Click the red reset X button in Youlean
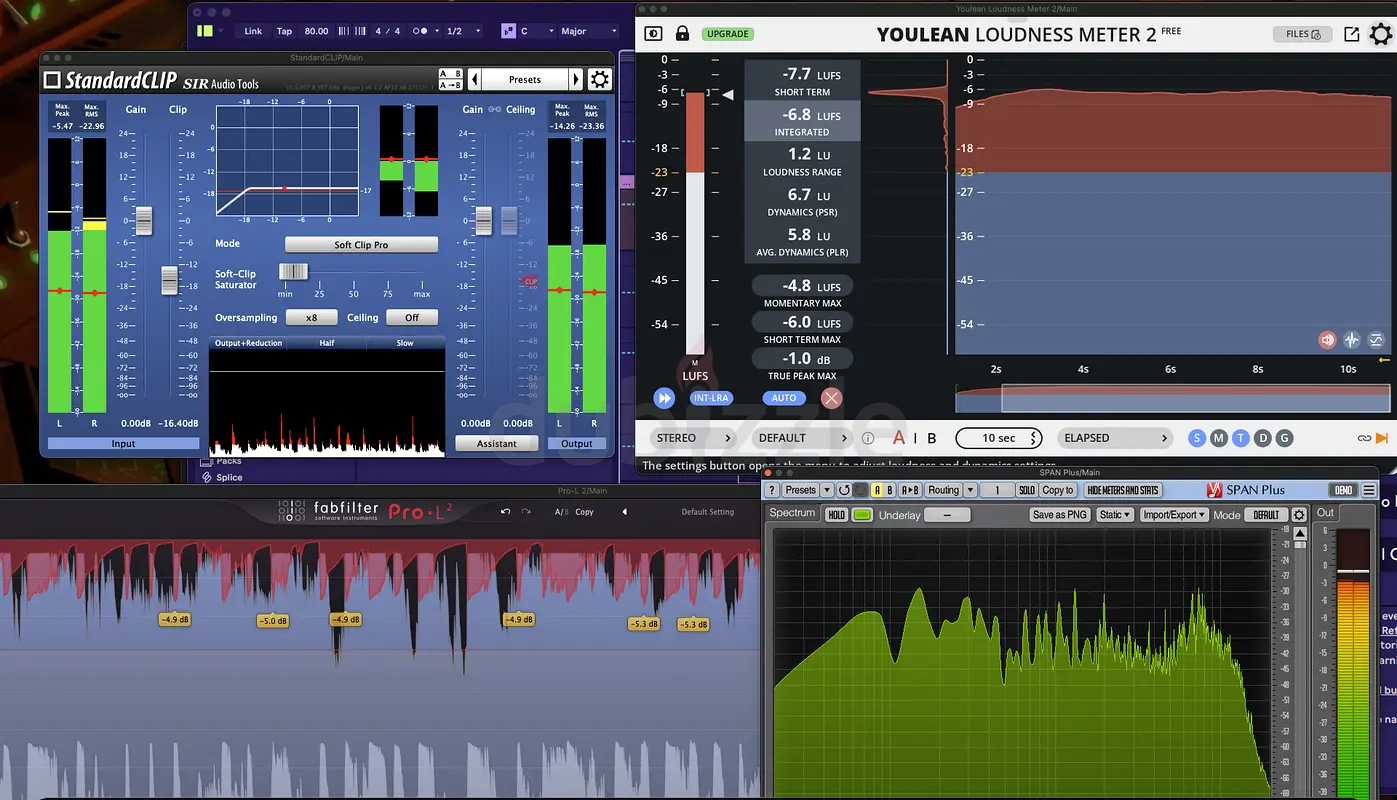The height and width of the screenshot is (800, 1397). click(831, 398)
